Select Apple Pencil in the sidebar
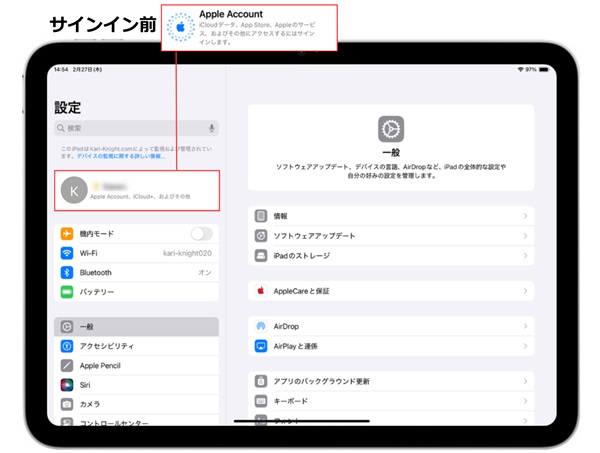The height and width of the screenshot is (453, 600). coord(137,365)
